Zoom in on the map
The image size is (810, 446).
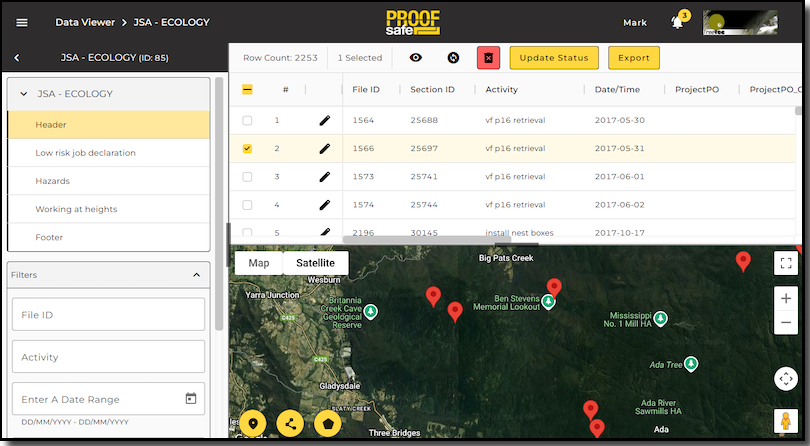785,299
